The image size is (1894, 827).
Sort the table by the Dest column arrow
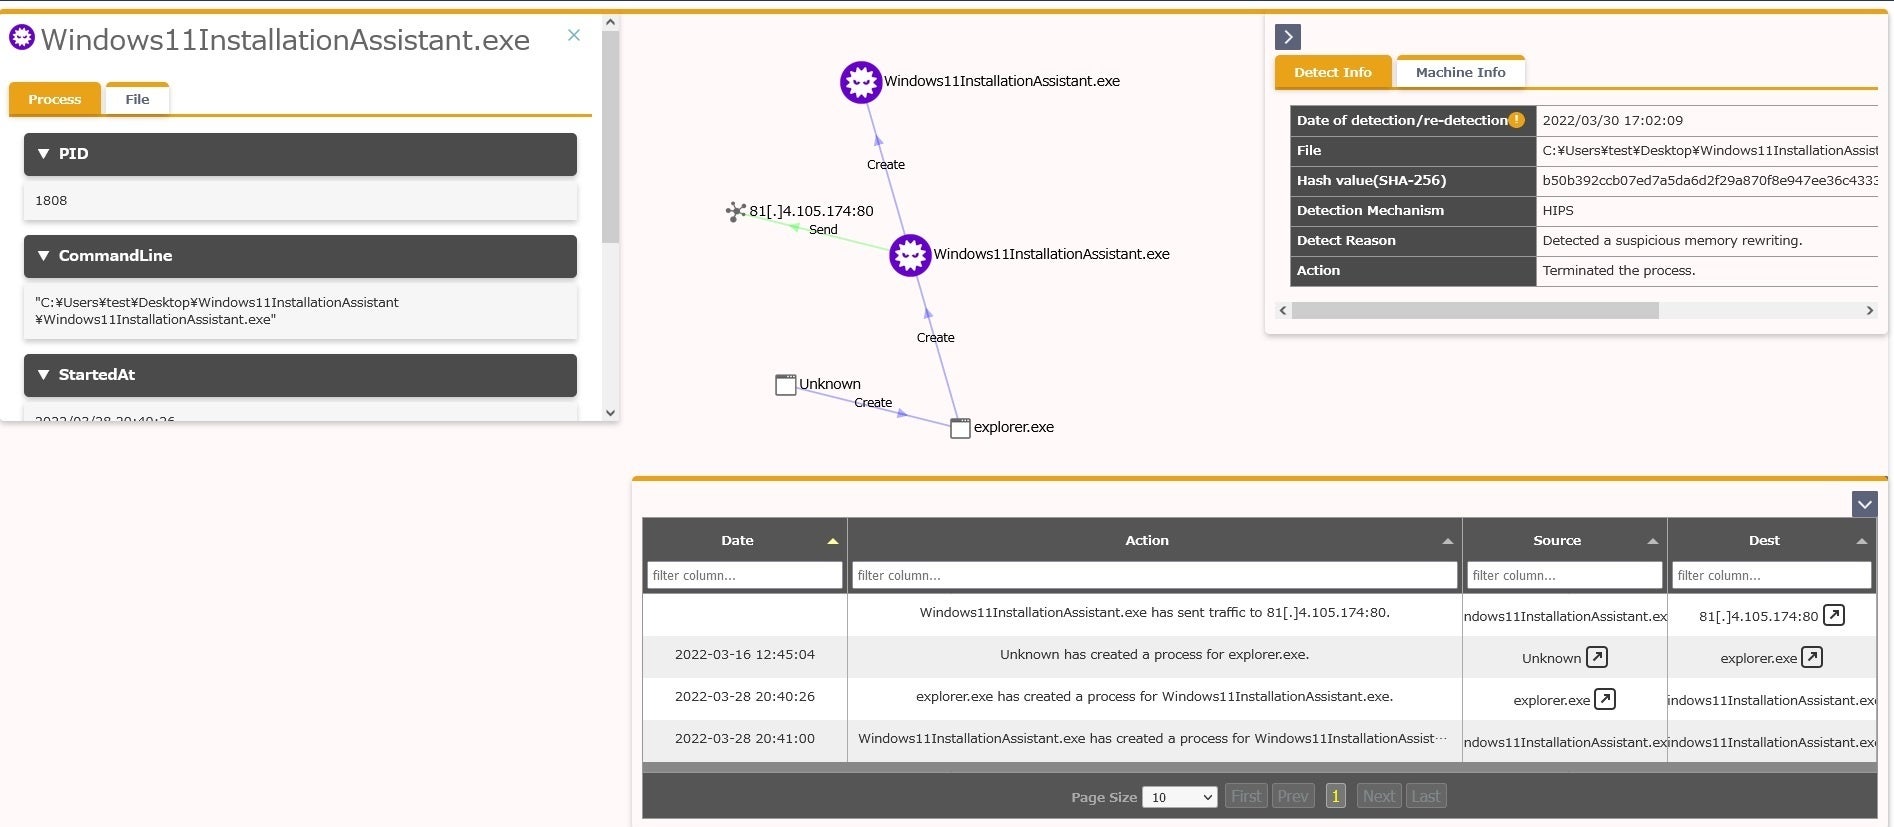point(1861,541)
